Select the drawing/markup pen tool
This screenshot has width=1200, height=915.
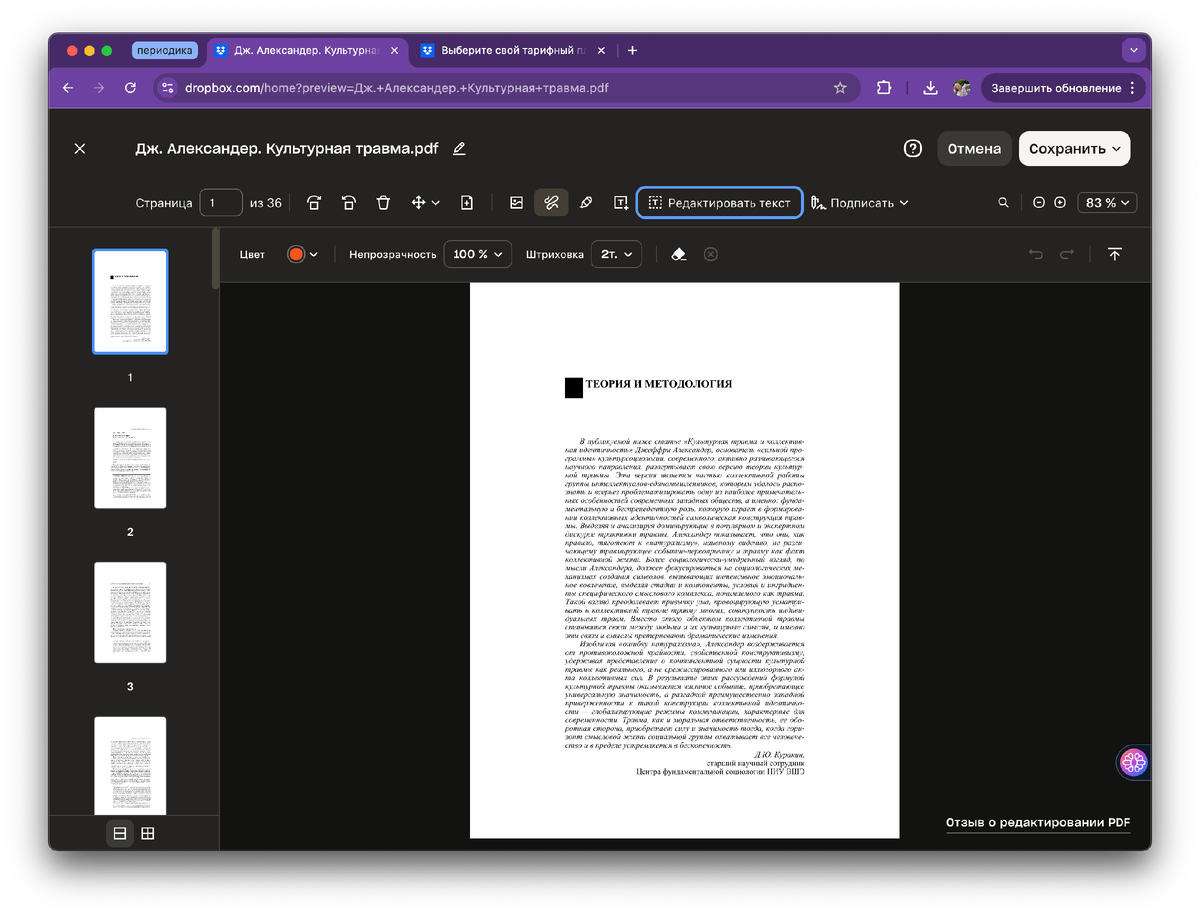pyautogui.click(x=551, y=202)
